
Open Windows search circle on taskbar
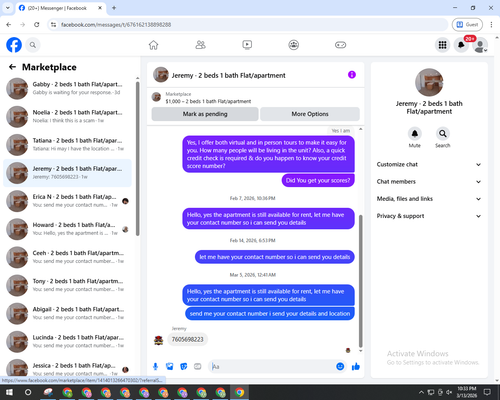(x=28, y=392)
